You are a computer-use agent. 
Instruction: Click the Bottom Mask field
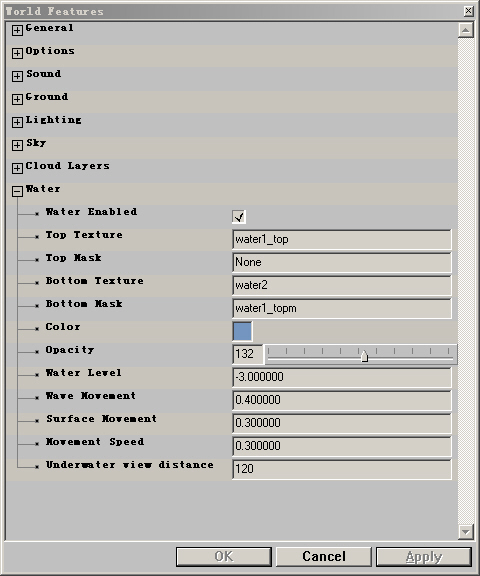coord(342,308)
